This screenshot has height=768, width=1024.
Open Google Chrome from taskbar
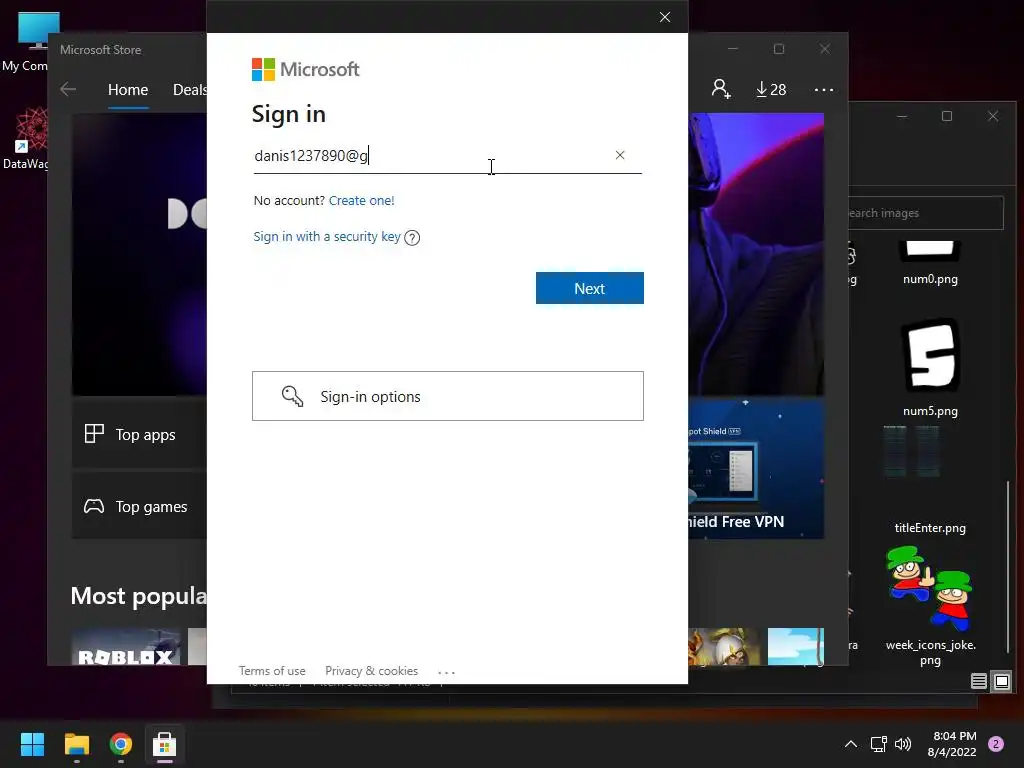(121, 744)
